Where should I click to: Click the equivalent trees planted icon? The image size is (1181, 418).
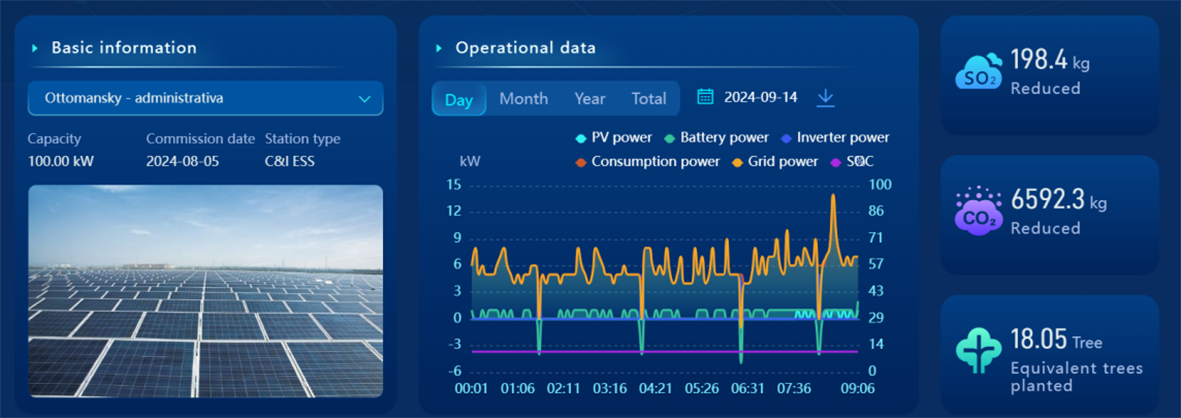978,351
